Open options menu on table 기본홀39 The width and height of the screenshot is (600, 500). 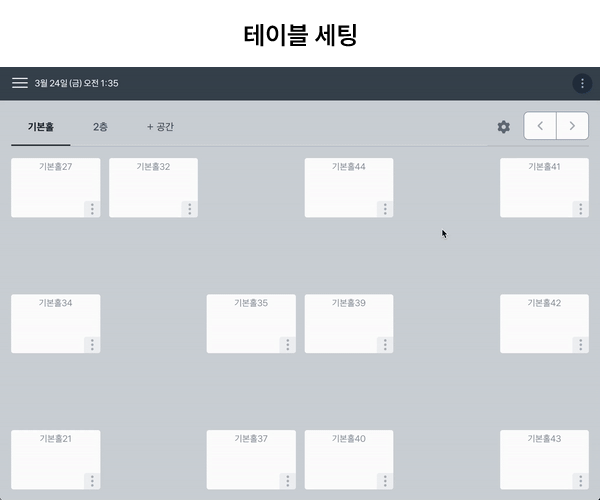385,345
